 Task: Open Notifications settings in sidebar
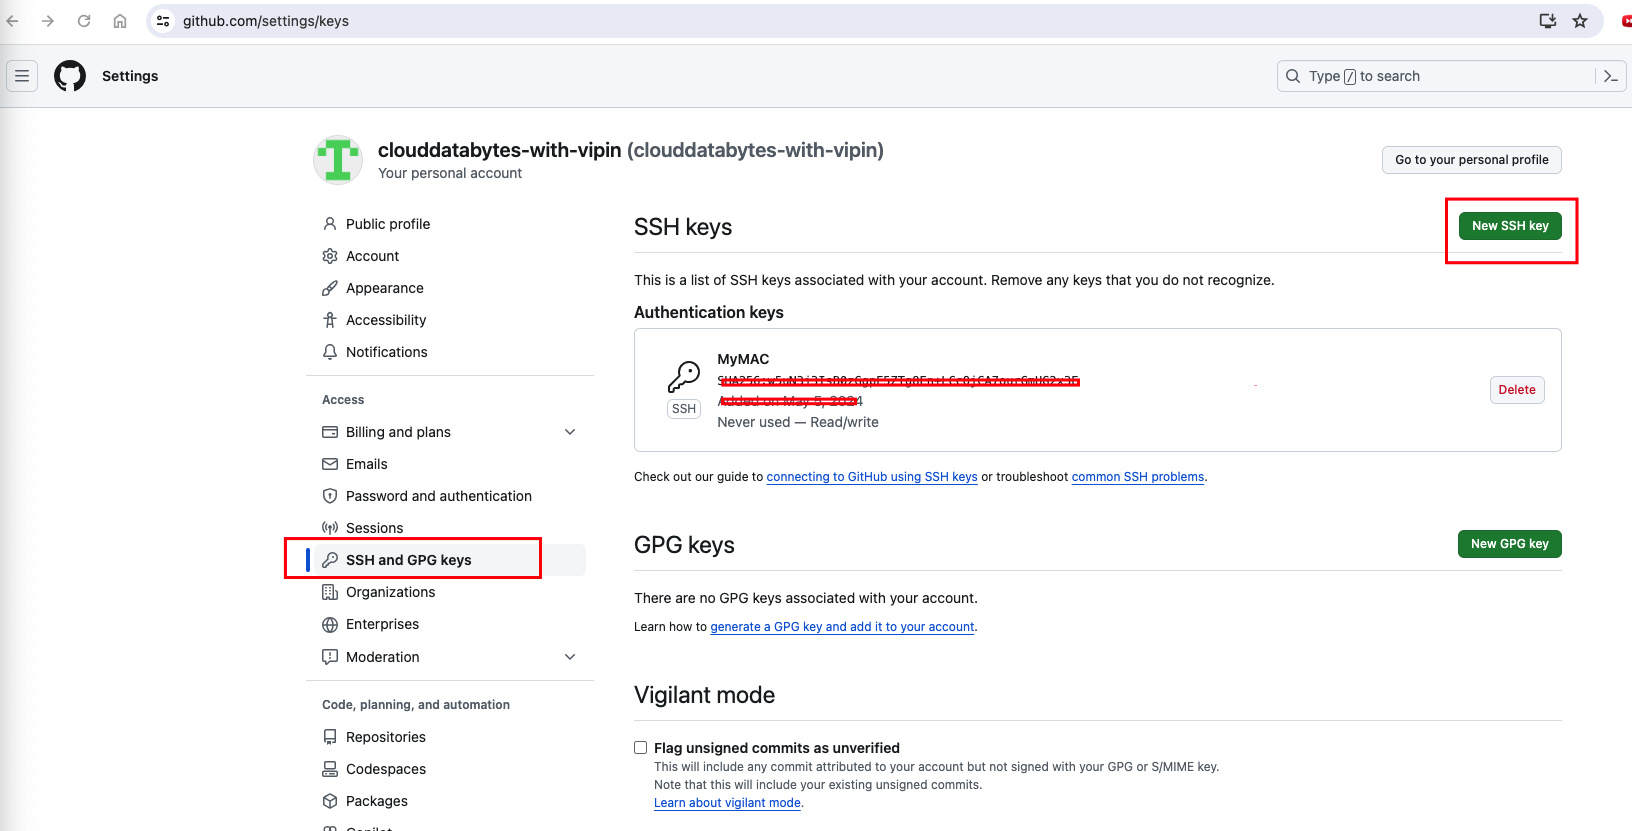pyautogui.click(x=386, y=352)
